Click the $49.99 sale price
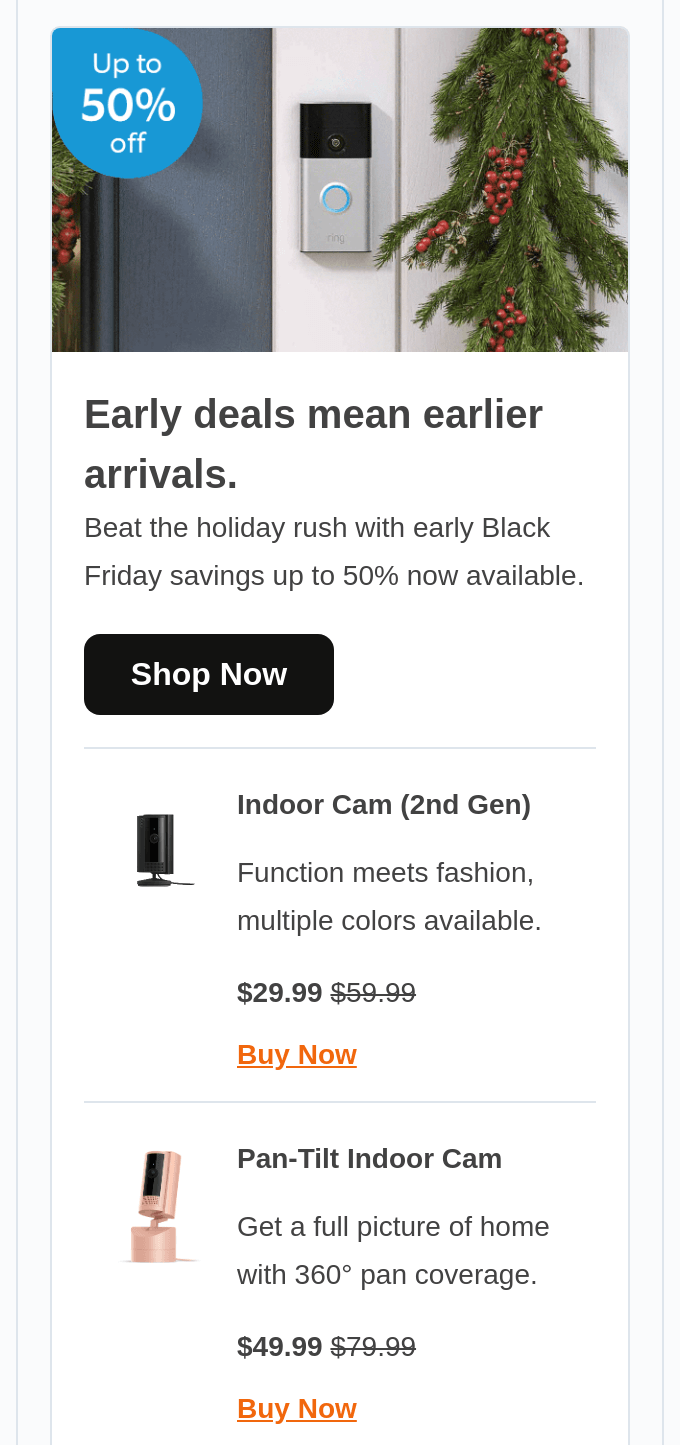 [280, 1346]
